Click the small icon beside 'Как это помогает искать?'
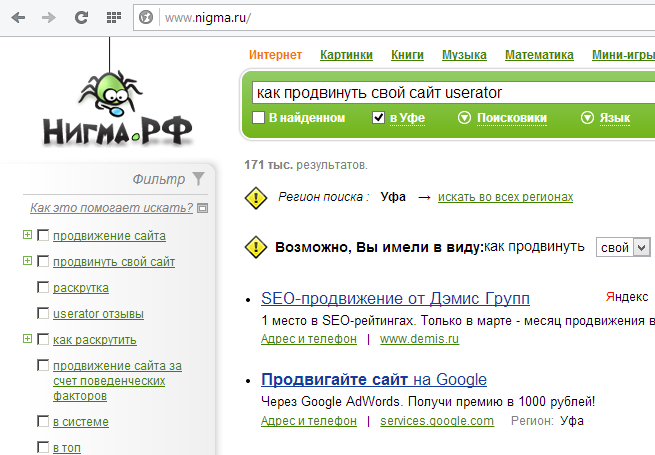655x455 pixels. coord(203,208)
